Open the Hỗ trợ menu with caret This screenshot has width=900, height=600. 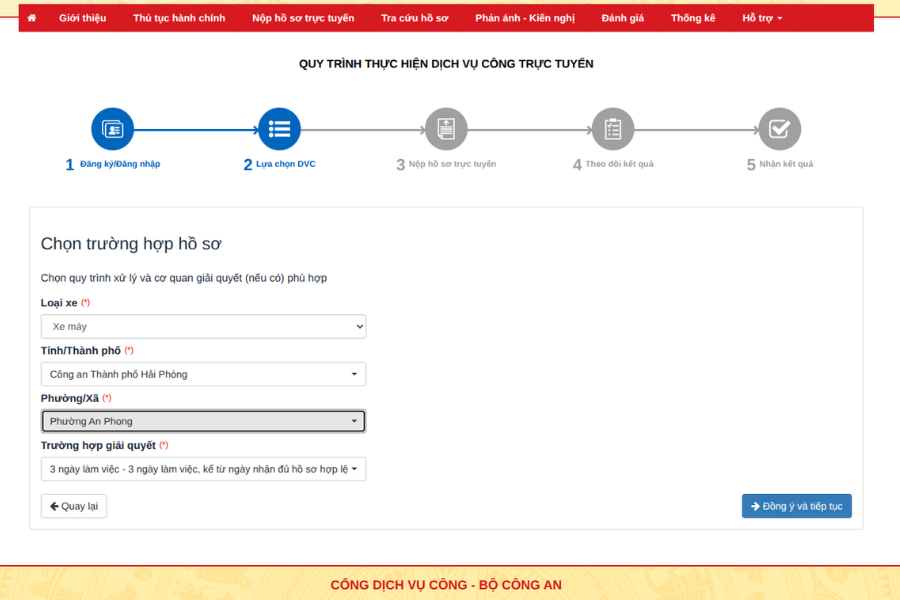pos(762,18)
